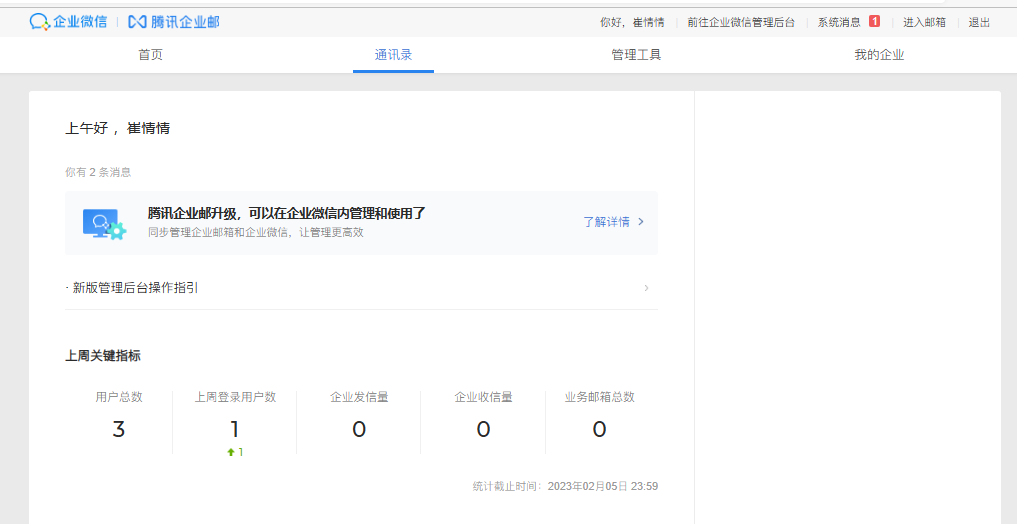1017x524 pixels.
Task: Open 系统消息 in the top bar
Action: coord(839,22)
